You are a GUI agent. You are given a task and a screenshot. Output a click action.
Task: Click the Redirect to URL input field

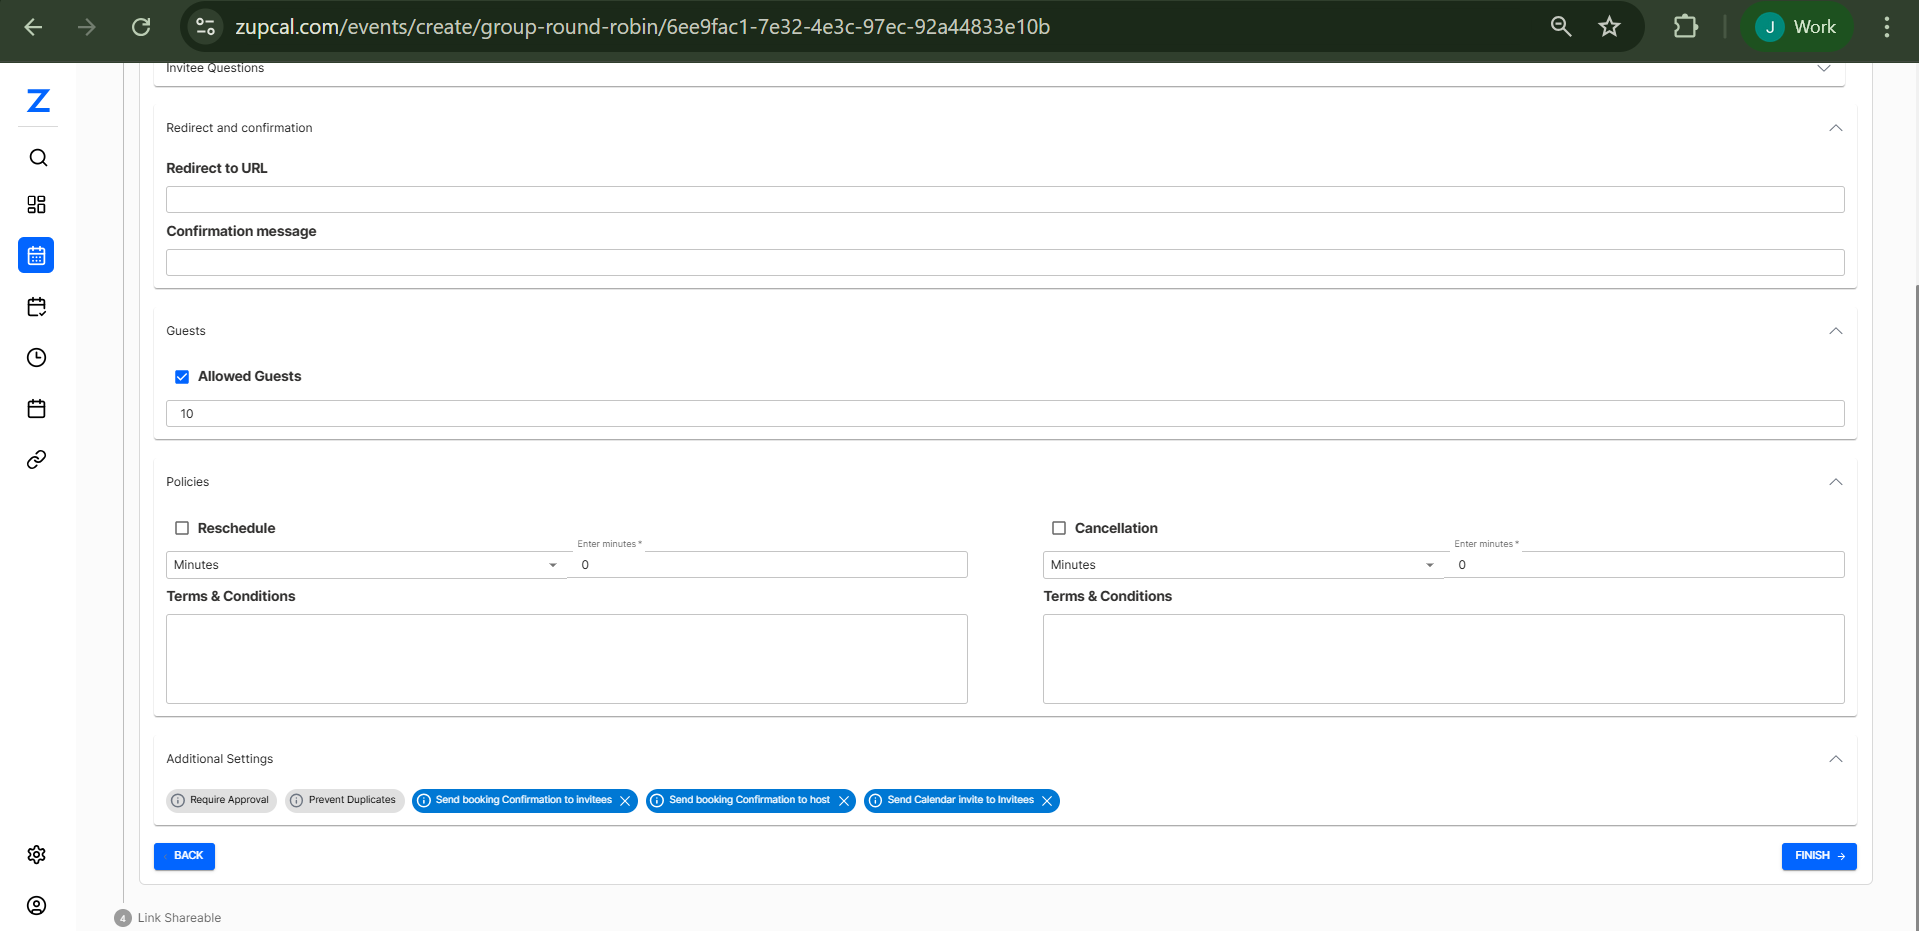click(x=1004, y=200)
